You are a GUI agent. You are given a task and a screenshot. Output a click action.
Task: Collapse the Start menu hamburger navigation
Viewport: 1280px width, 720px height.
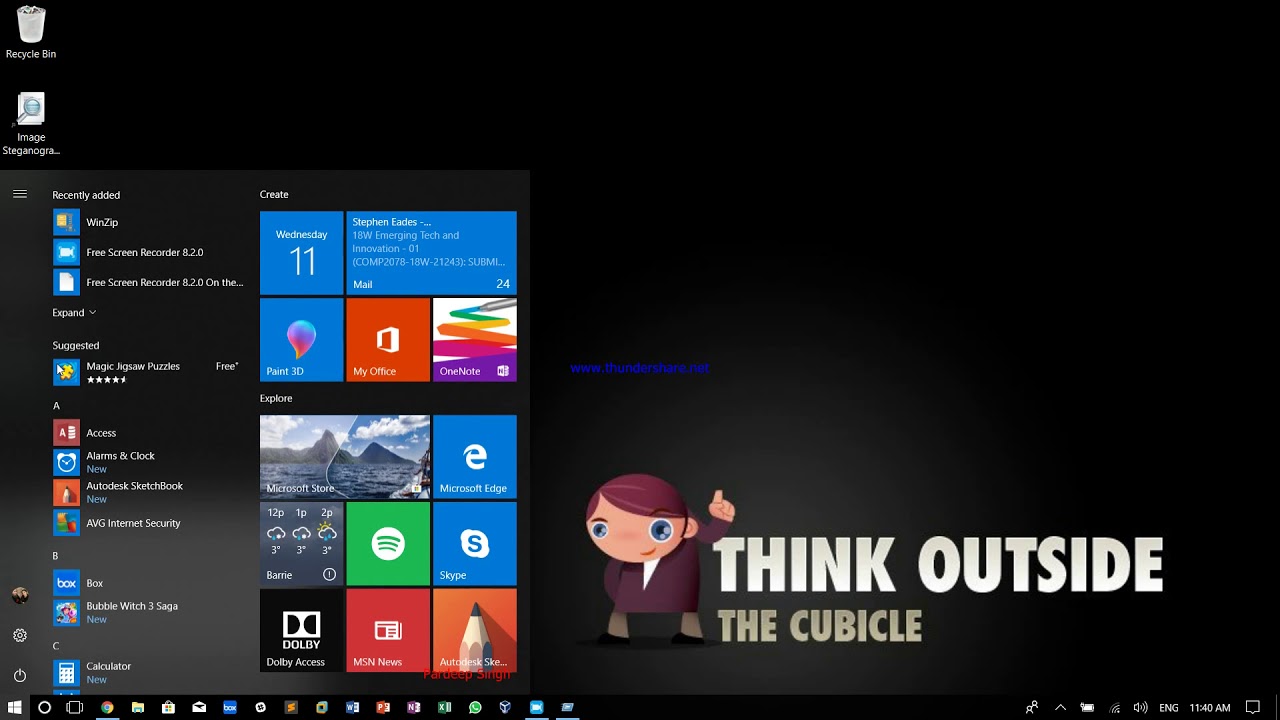coord(20,194)
